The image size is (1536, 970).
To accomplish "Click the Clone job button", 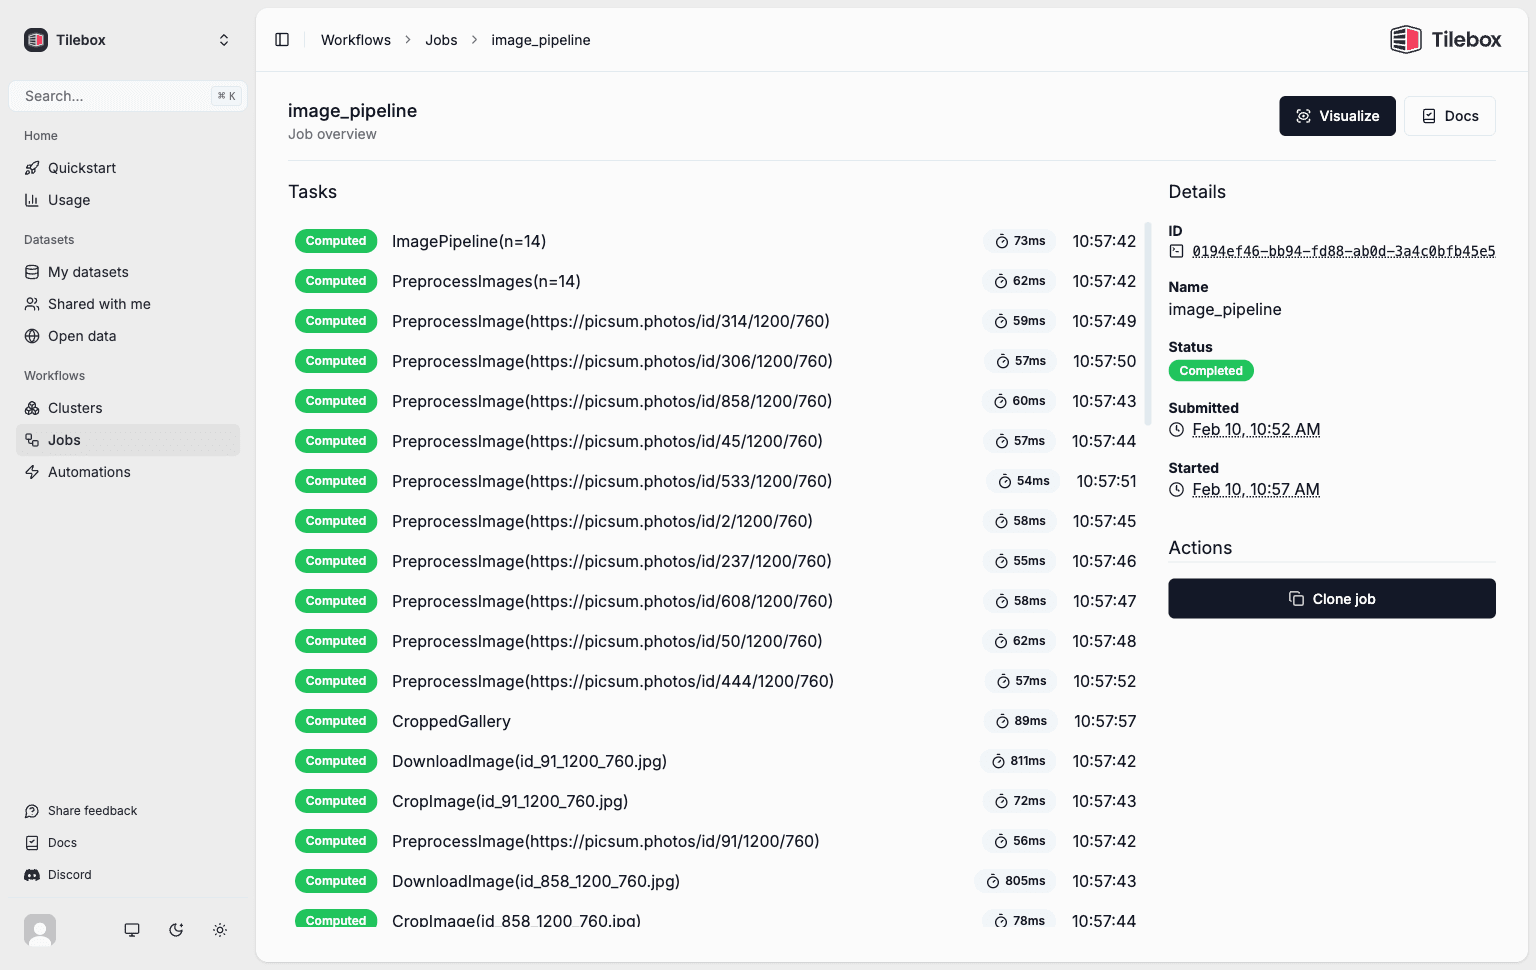I will [x=1332, y=599].
